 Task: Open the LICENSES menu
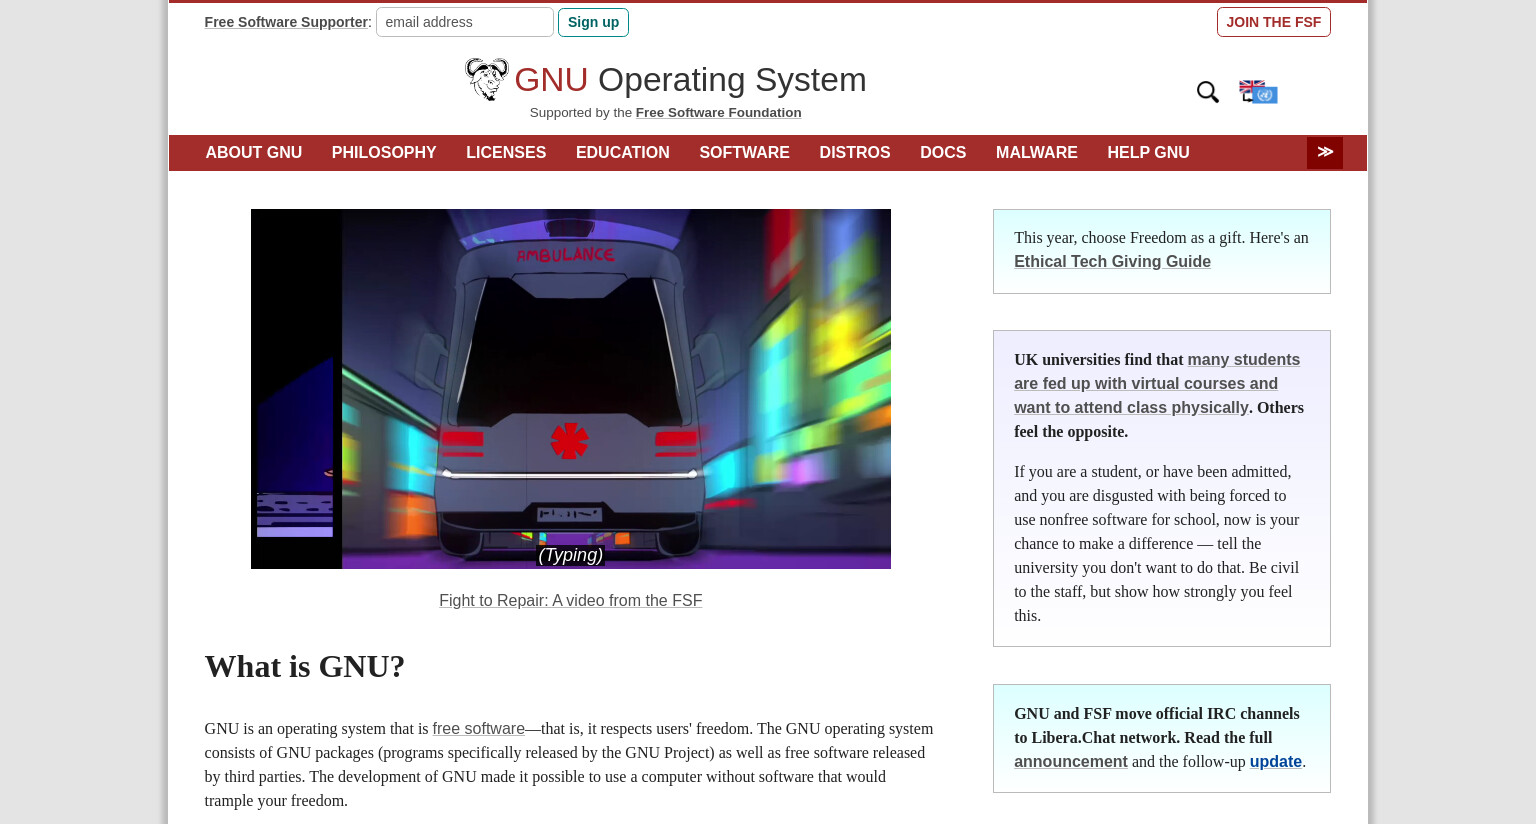(506, 153)
